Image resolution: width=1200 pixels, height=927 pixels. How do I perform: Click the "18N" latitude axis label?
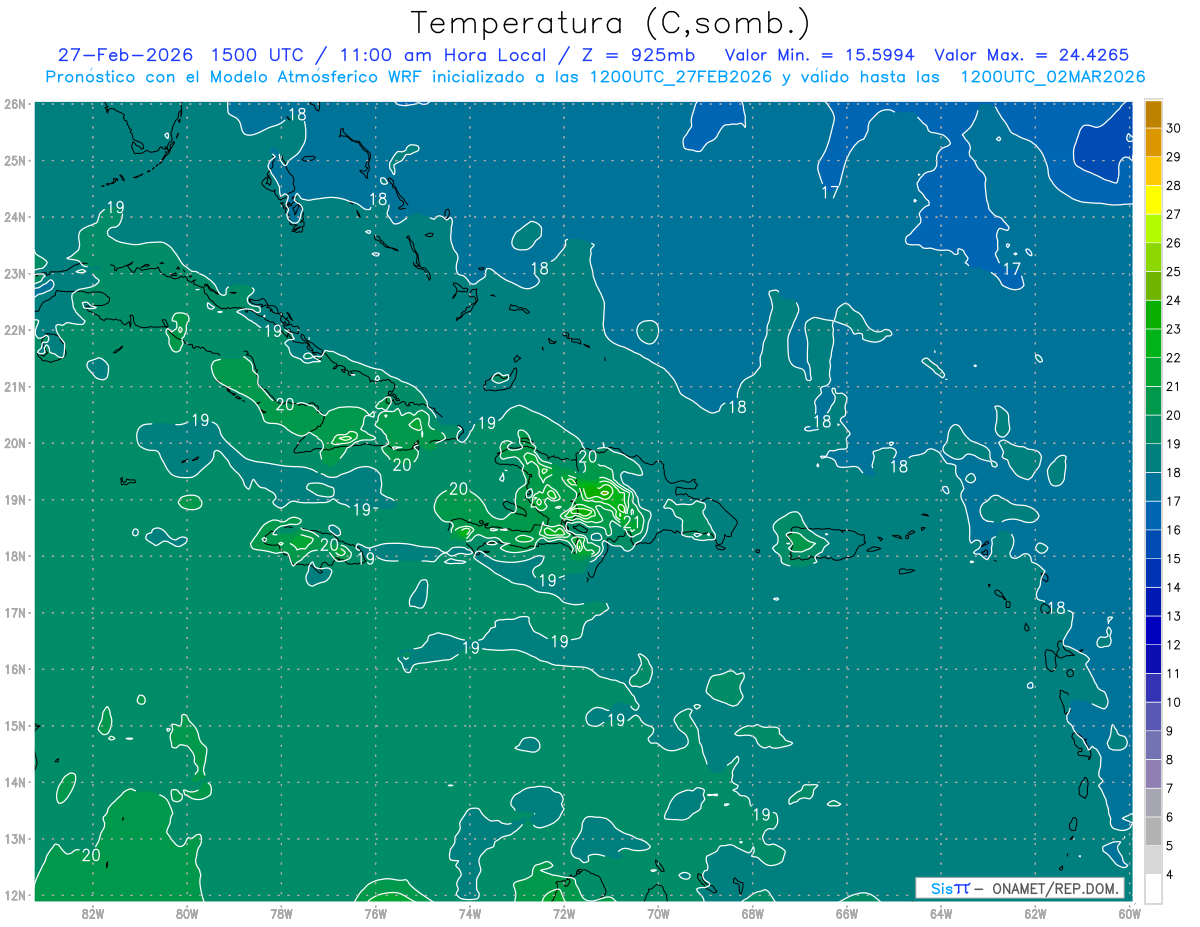pos(15,556)
